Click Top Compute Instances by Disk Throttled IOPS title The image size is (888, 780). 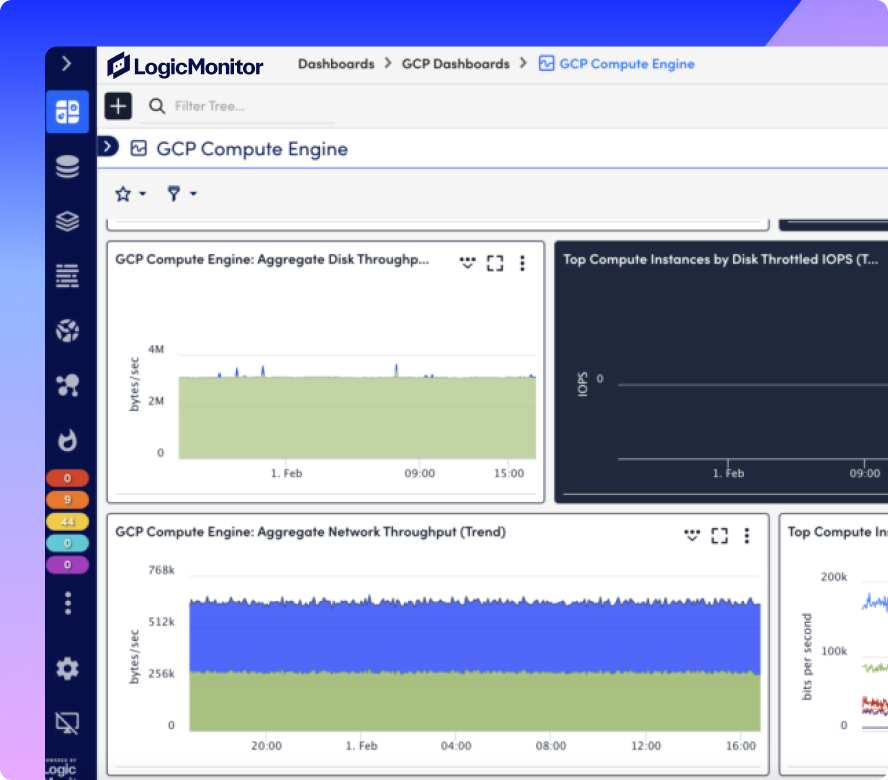[x=720, y=259]
